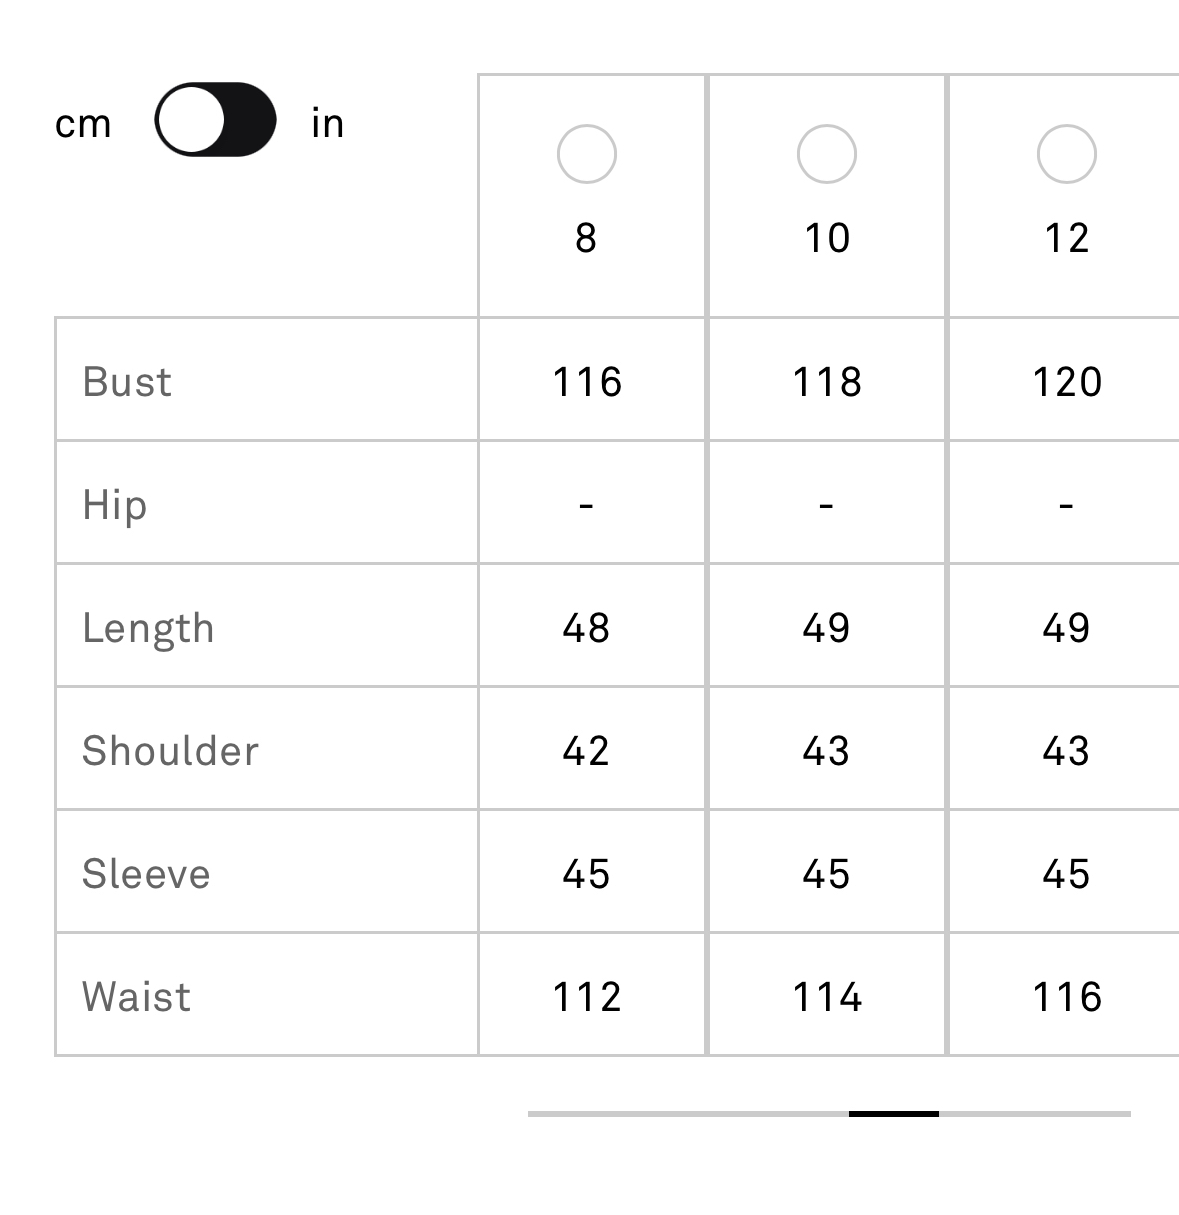Image resolution: width=1179 pixels, height=1215 pixels.
Task: Click the Shoulder row label
Action: point(170,751)
